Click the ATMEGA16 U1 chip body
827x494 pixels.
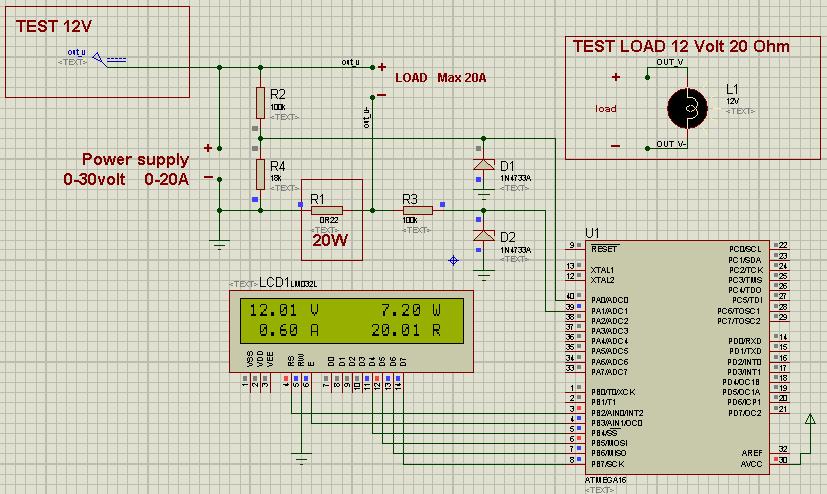(678, 350)
